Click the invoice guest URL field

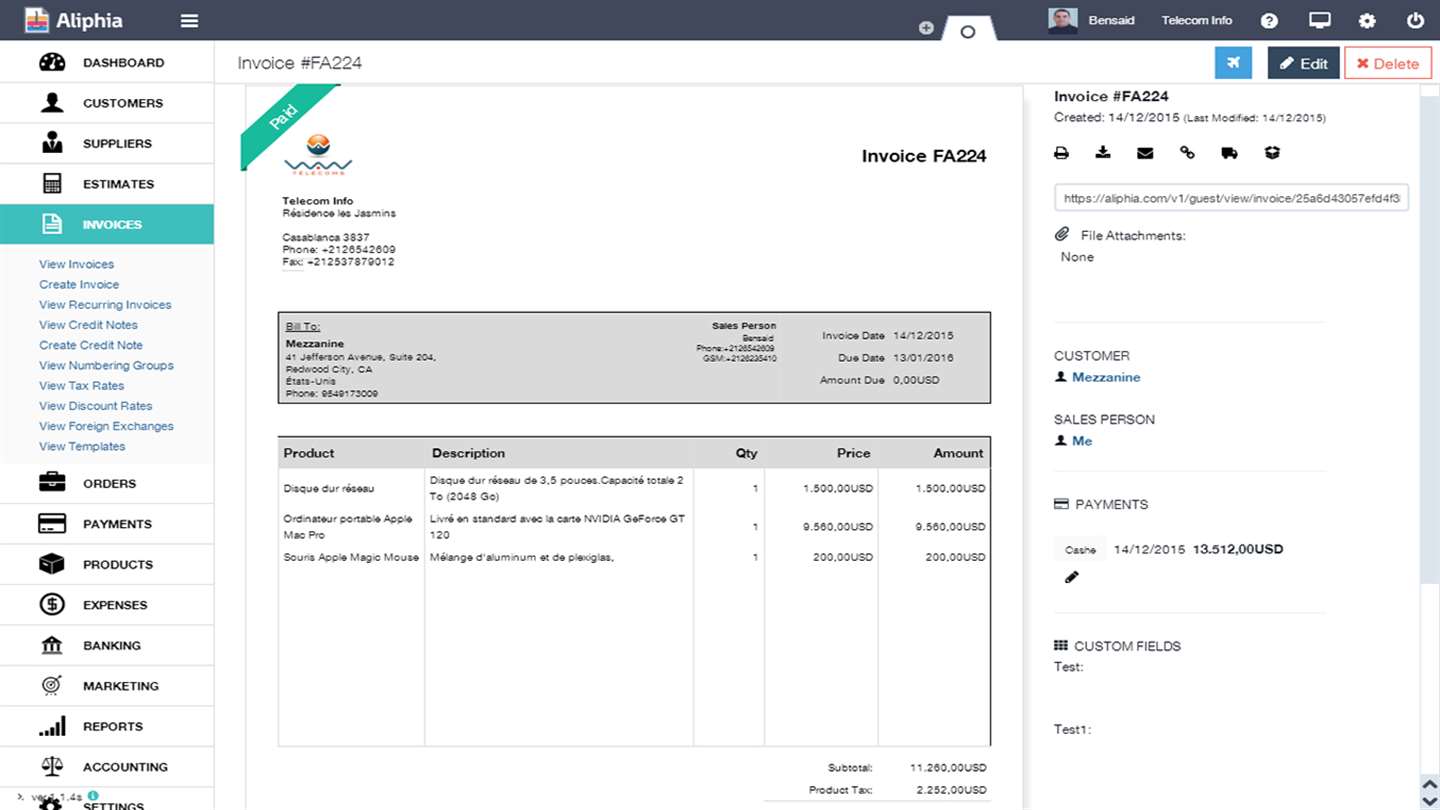click(1231, 198)
